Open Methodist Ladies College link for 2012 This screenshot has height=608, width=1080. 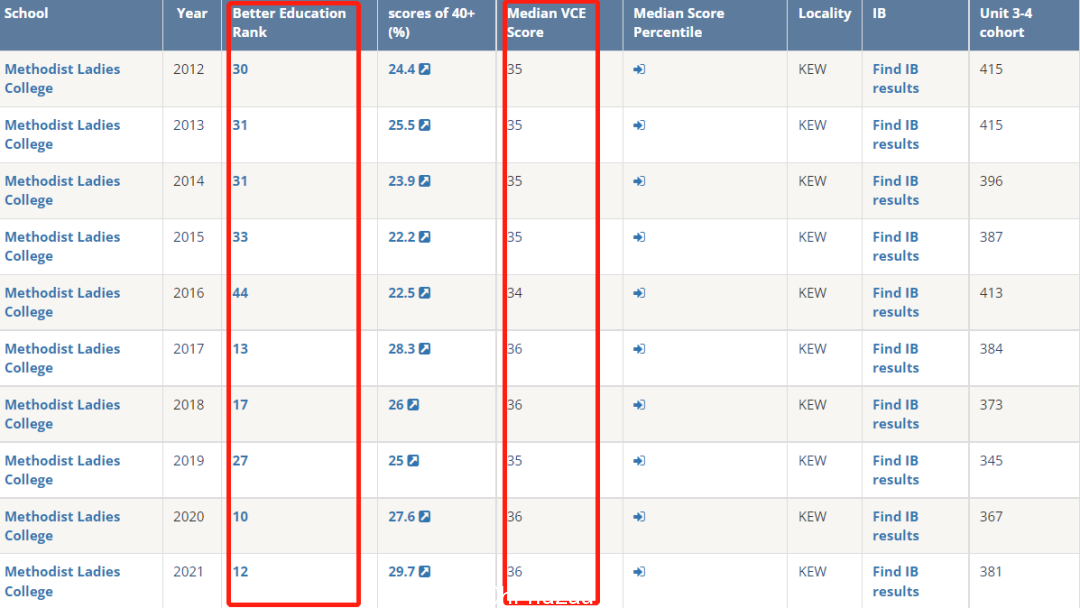coord(62,78)
